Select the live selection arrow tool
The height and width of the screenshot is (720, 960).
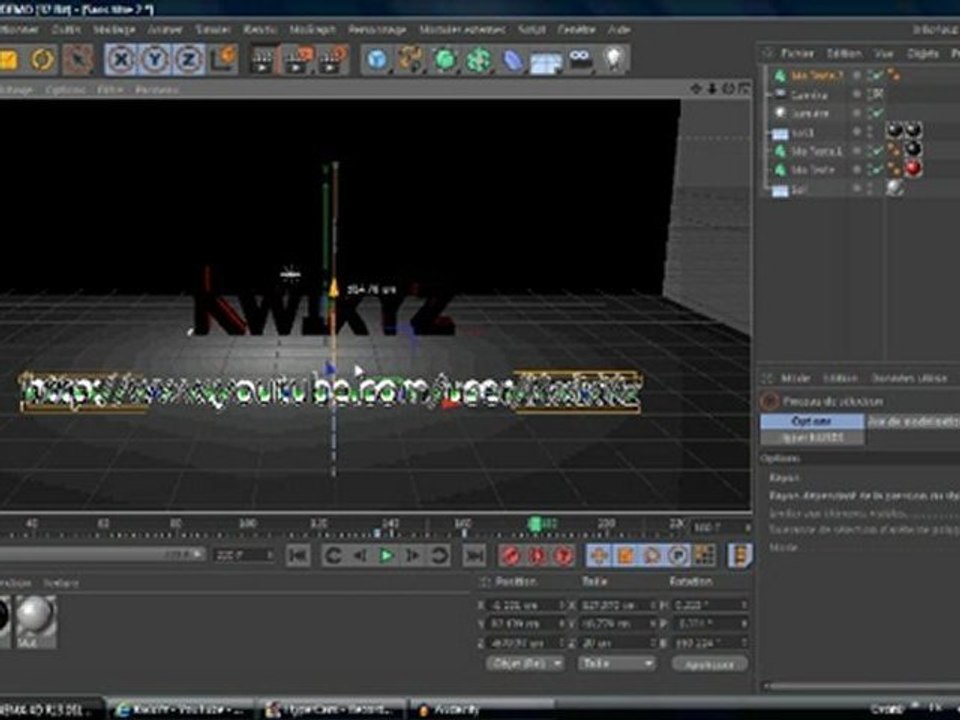[x=78, y=59]
